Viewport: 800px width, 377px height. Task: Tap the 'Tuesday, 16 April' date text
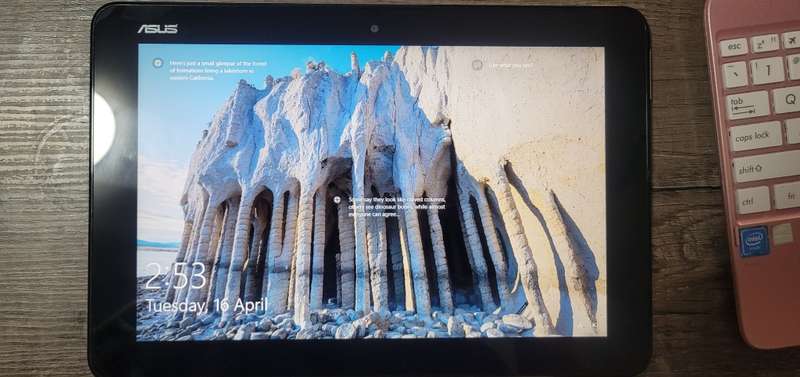tap(207, 306)
